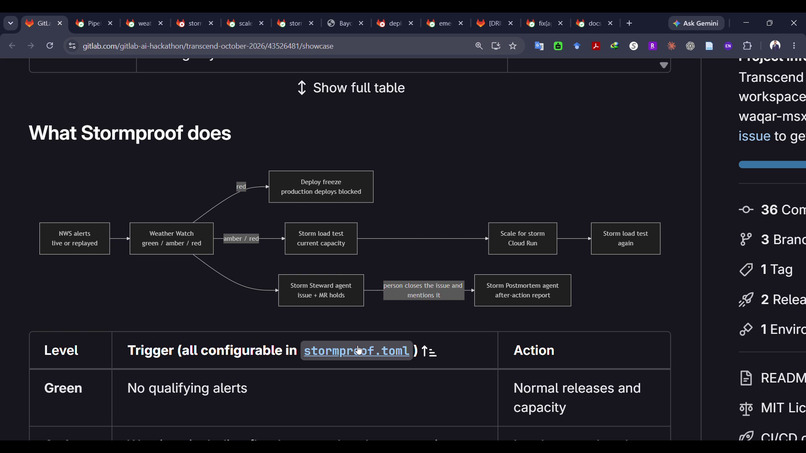Open a new browser tab
Screen dimensions: 806x453
(x=629, y=23)
